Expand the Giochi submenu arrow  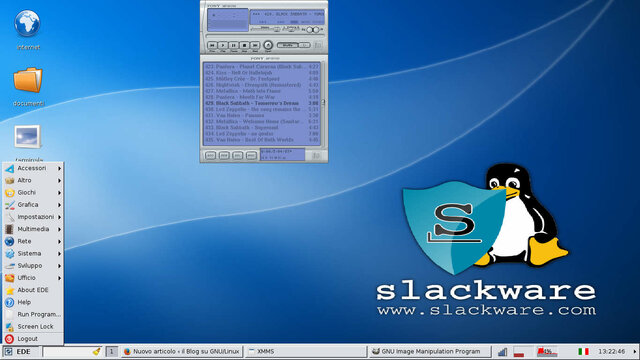pyautogui.click(x=59, y=193)
